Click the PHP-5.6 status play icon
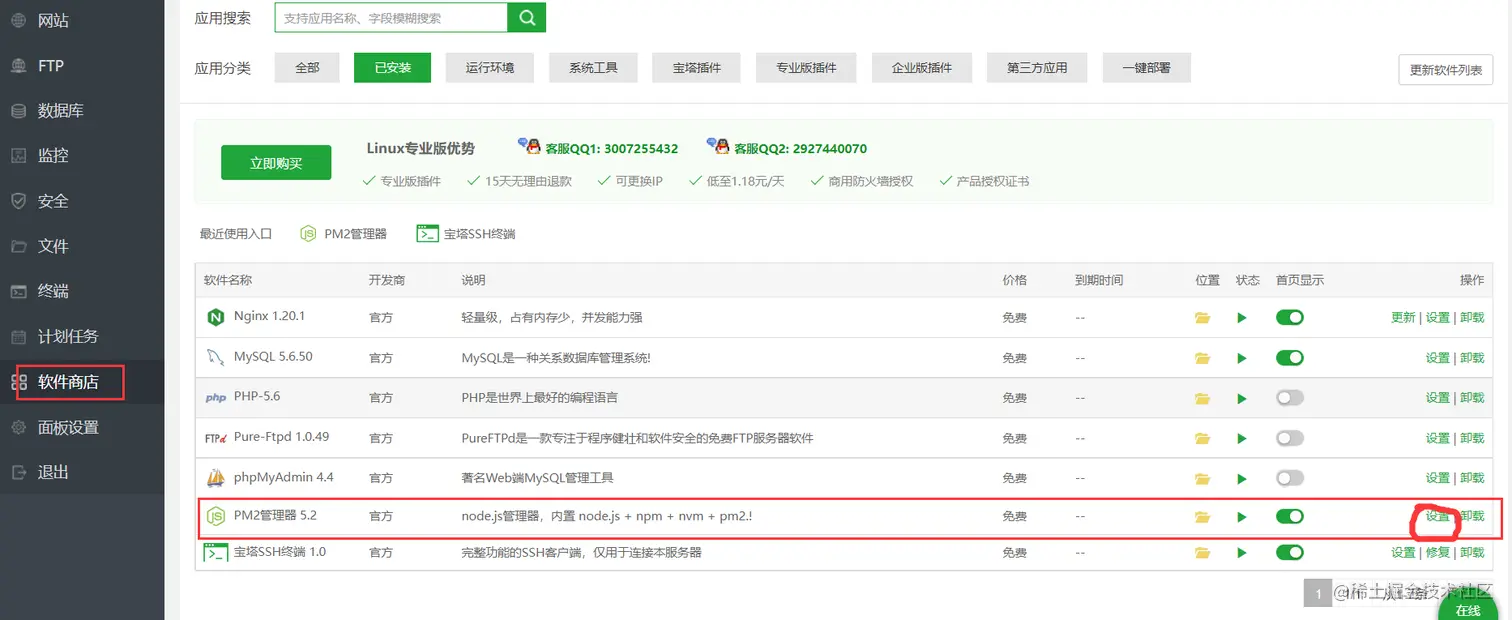1512x620 pixels. click(1242, 398)
